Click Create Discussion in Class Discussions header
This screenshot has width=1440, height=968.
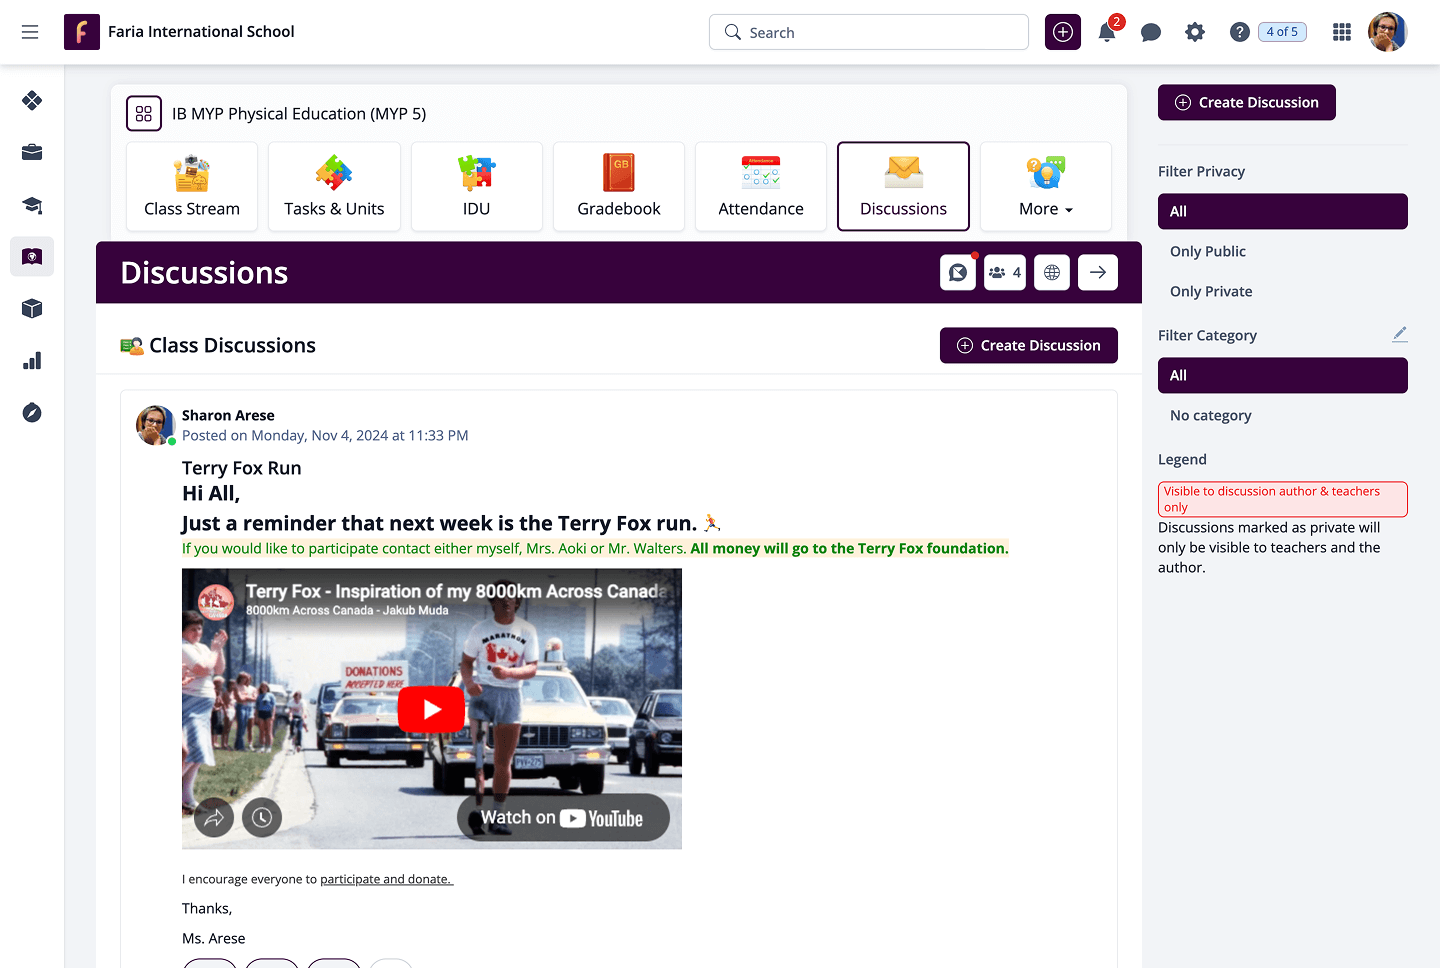[1028, 346]
